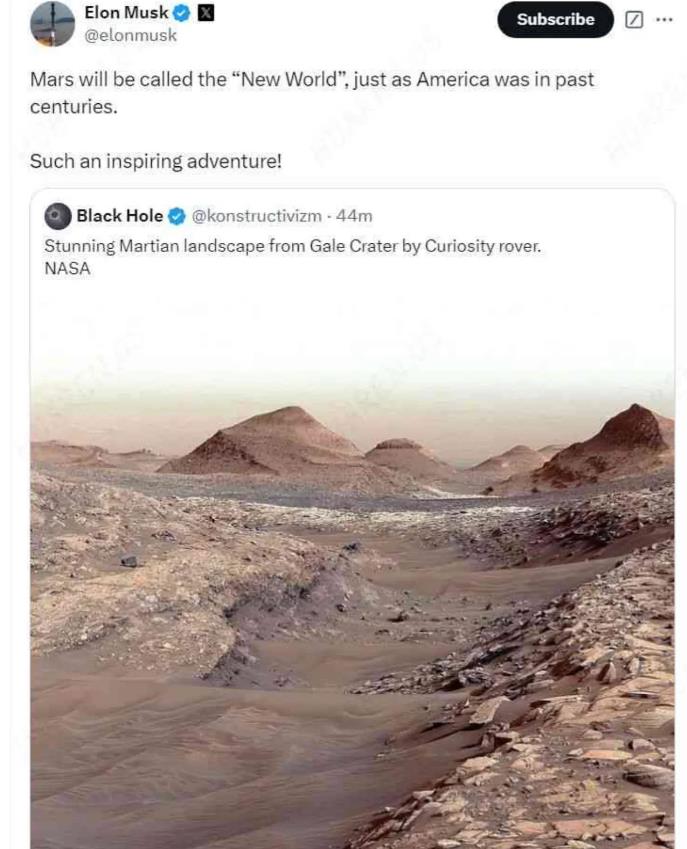687x849 pixels.
Task: Click the NASA credit line
Action: 68,268
